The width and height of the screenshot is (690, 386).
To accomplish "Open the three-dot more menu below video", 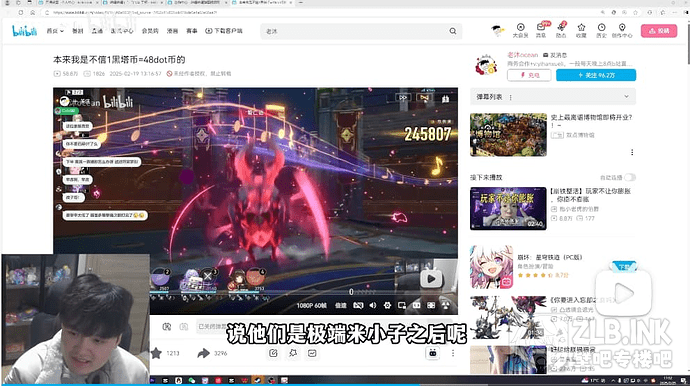I will (453, 353).
